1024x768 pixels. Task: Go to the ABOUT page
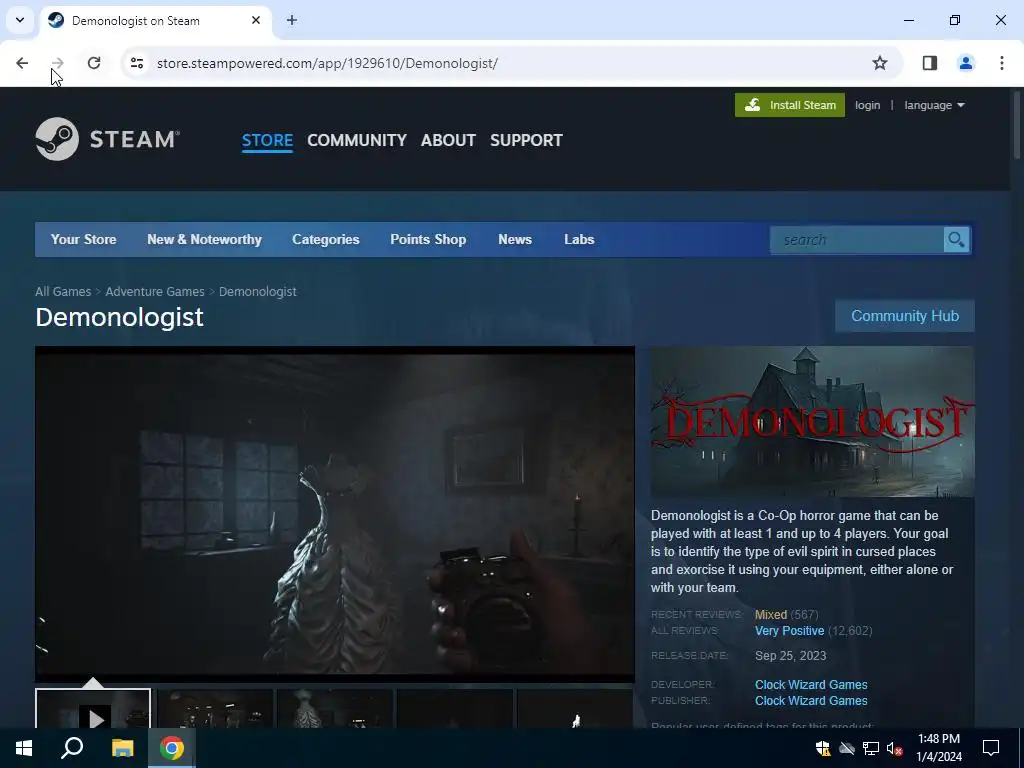click(x=448, y=140)
